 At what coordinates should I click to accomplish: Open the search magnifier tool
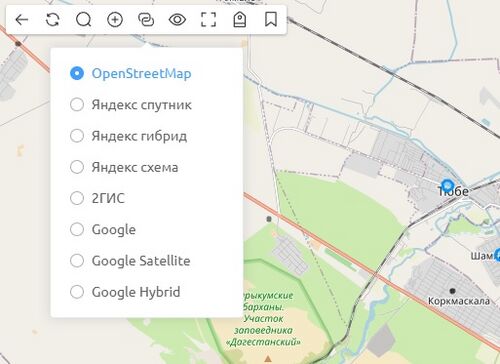[84, 20]
